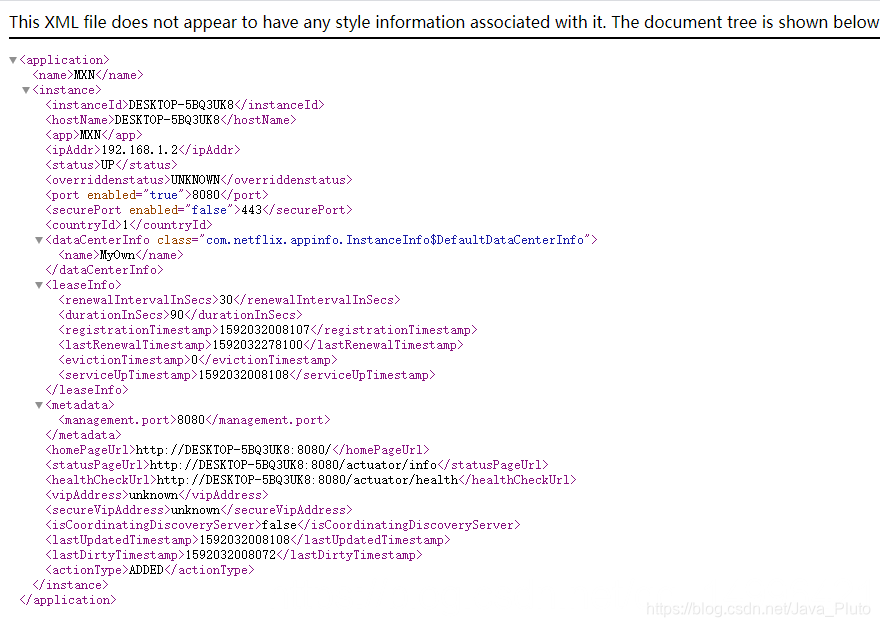Click serviceUpTimestamp value 1592032008108

[244, 375]
